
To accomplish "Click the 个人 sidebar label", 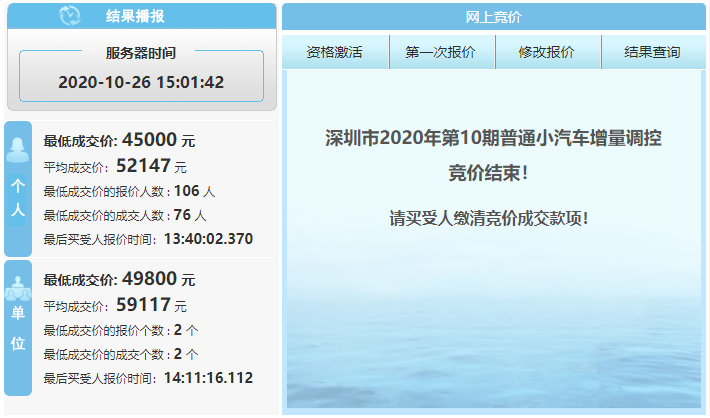I will (18, 197).
